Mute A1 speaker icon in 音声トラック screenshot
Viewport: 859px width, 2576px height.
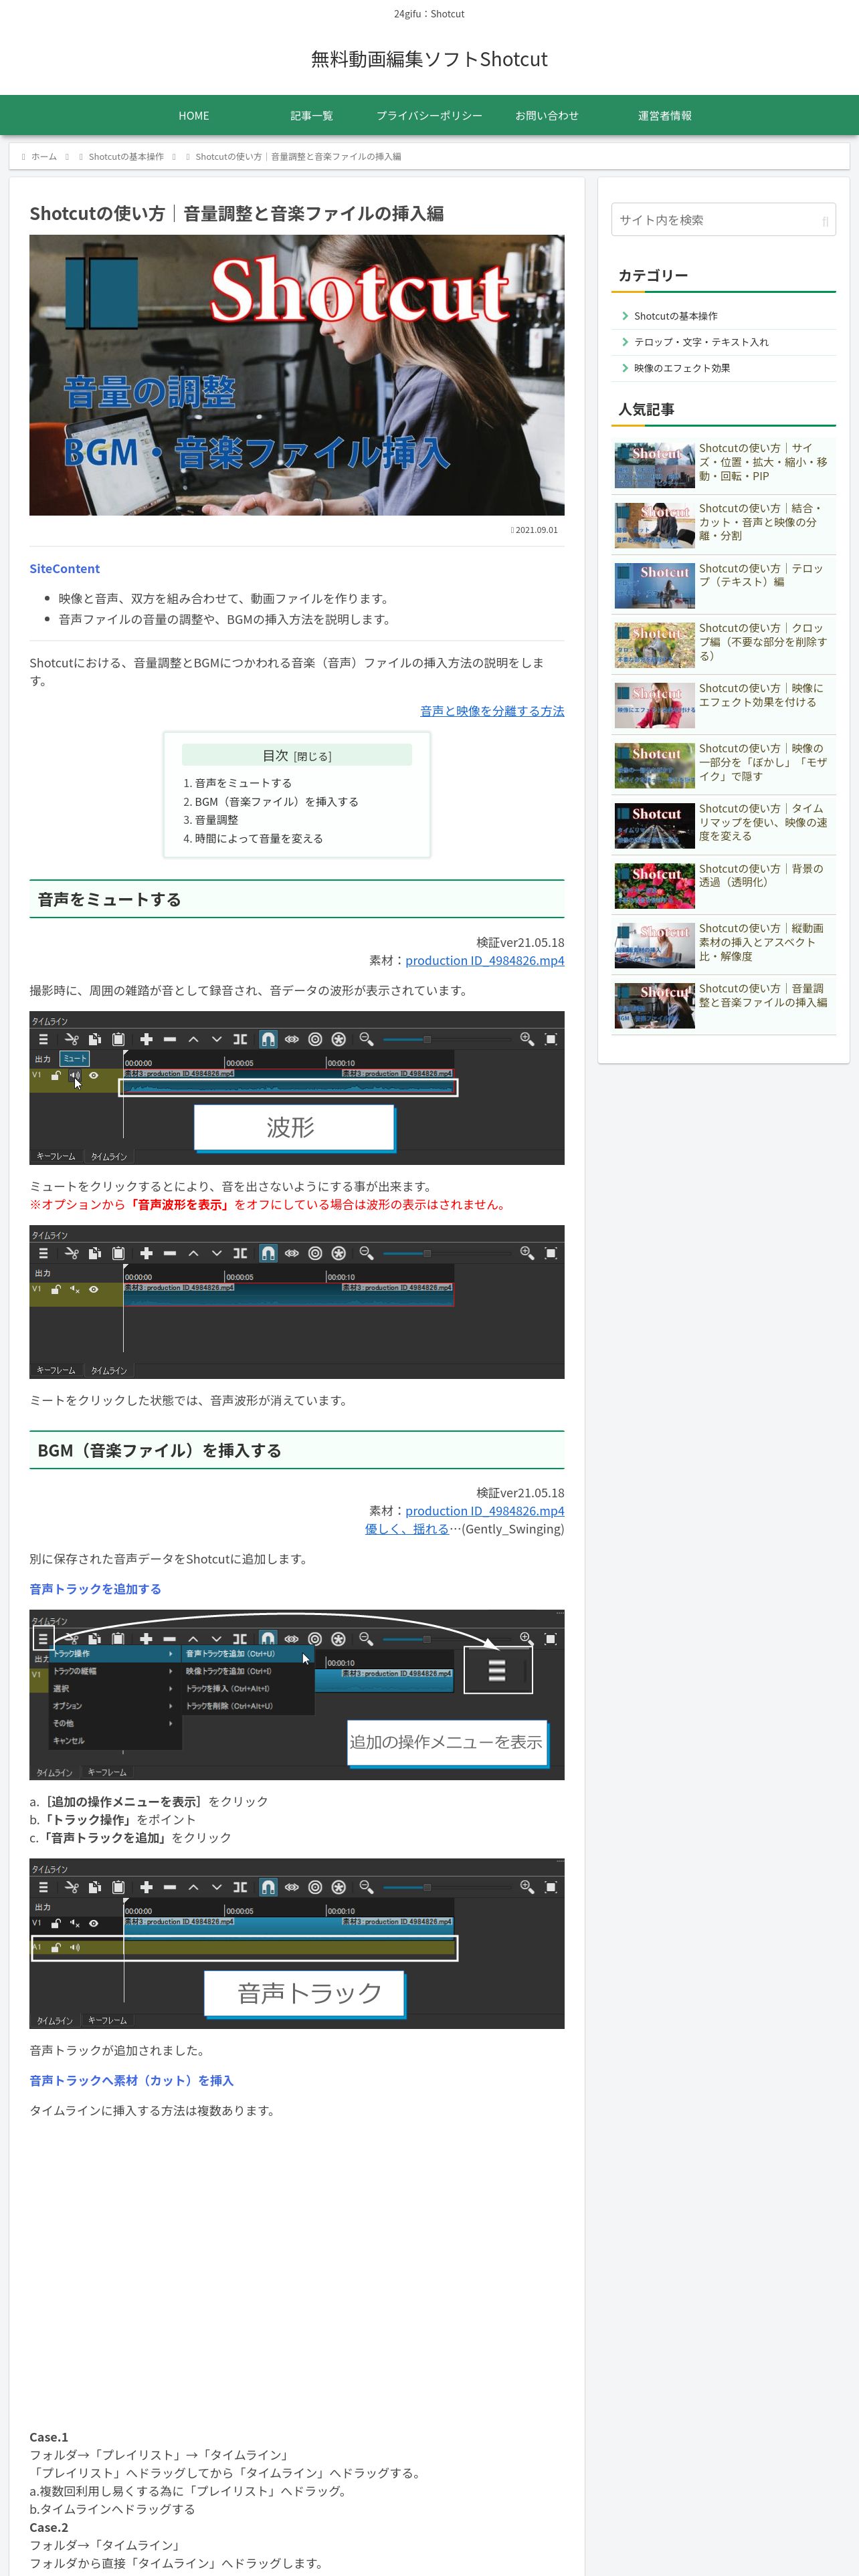tap(75, 1947)
